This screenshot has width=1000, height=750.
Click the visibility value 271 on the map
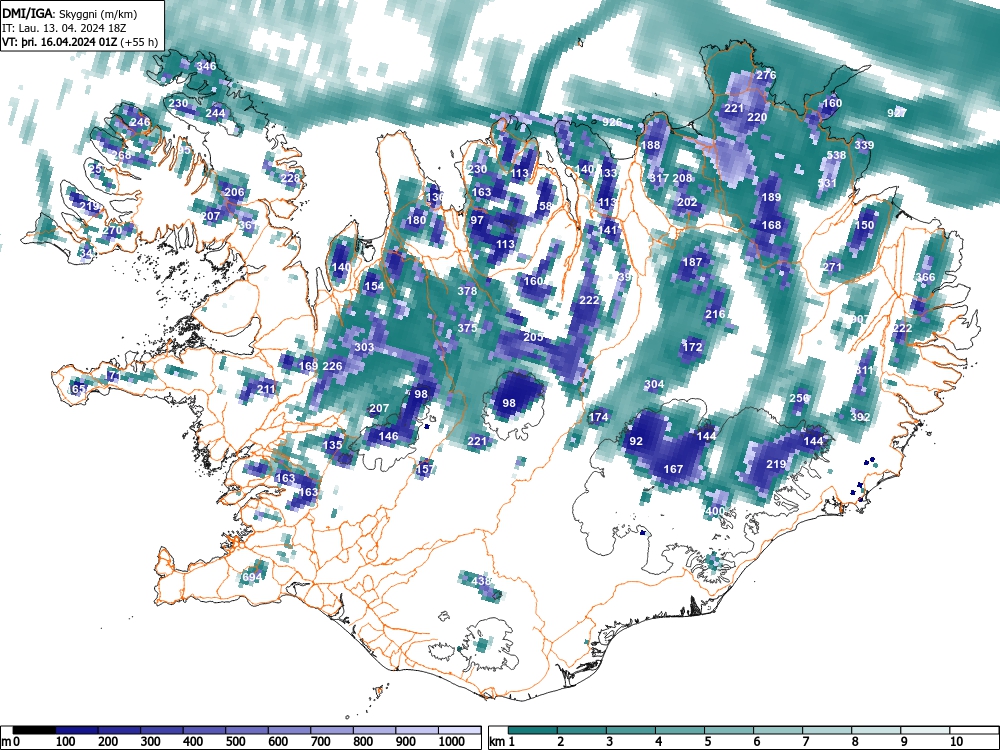(832, 267)
